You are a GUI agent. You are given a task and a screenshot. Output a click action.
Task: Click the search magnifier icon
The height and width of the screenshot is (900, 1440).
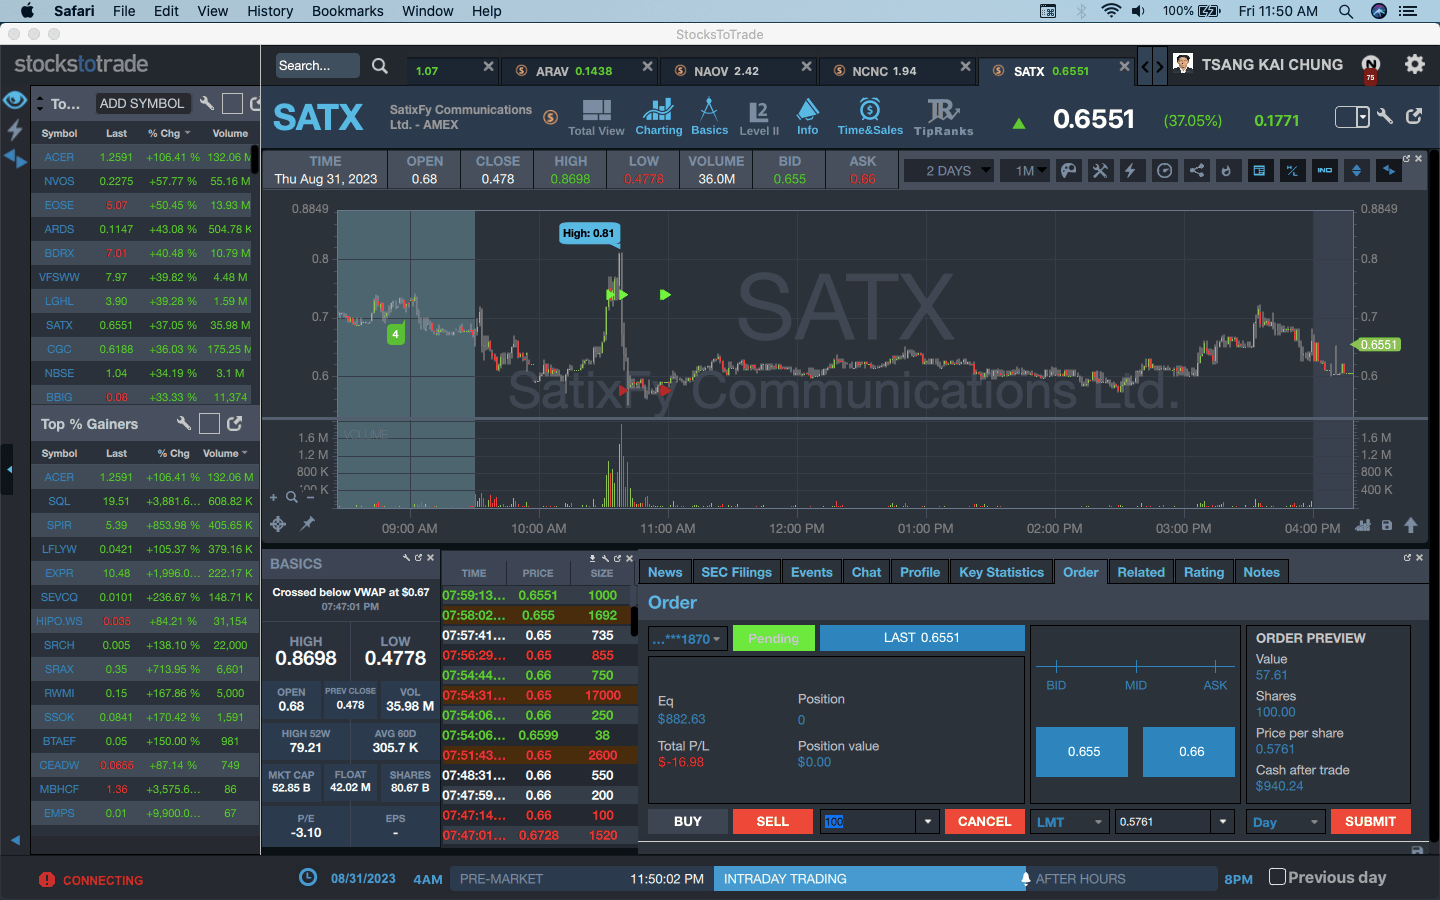point(380,66)
